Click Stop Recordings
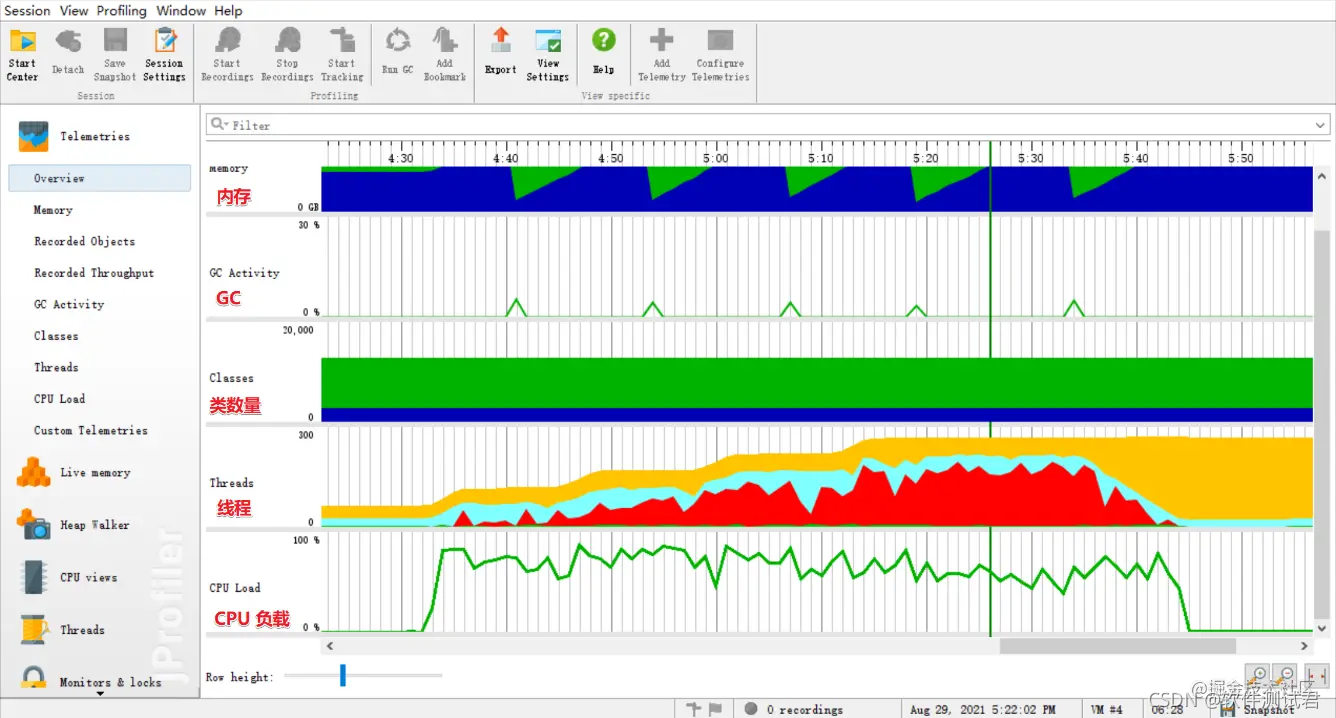This screenshot has width=1336, height=718. point(287,54)
